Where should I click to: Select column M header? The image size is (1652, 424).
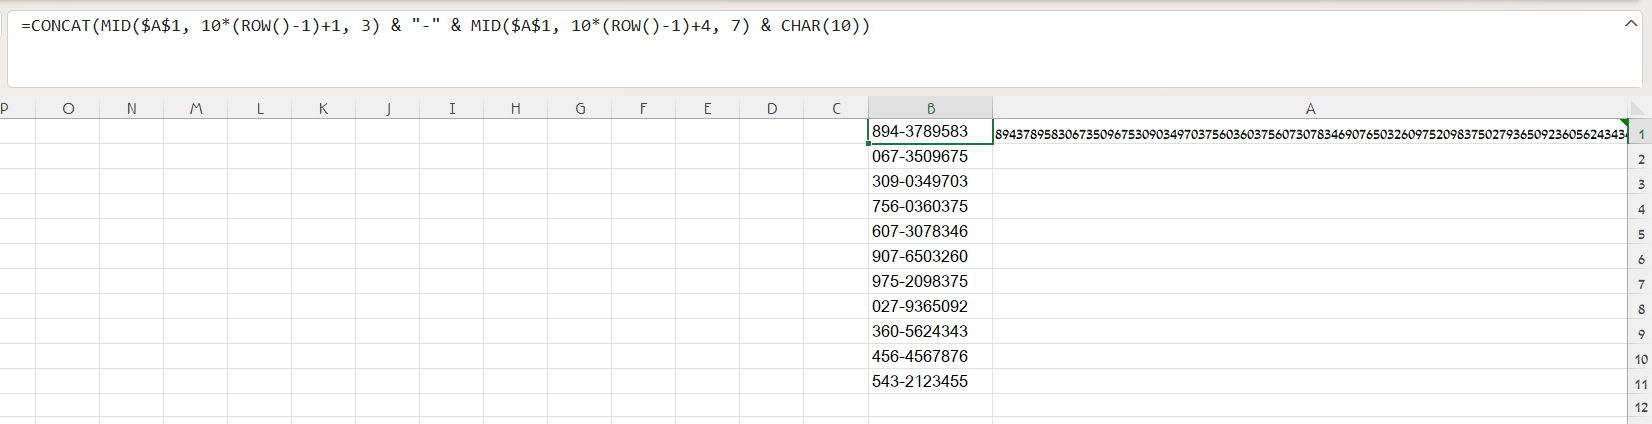(x=196, y=108)
